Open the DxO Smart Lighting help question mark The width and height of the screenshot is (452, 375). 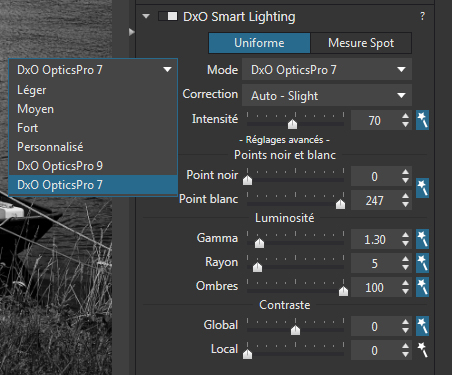tap(422, 16)
